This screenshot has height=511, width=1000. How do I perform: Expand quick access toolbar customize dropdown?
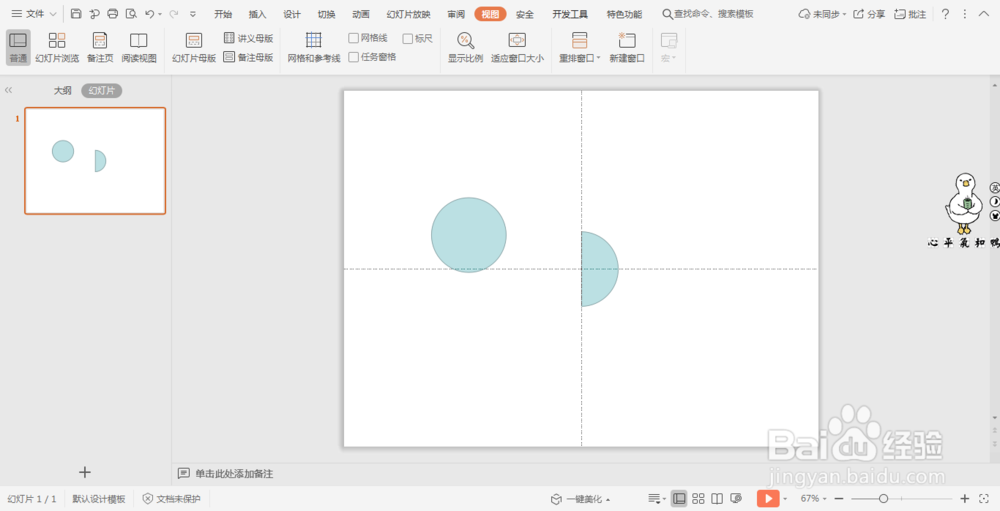click(x=193, y=14)
